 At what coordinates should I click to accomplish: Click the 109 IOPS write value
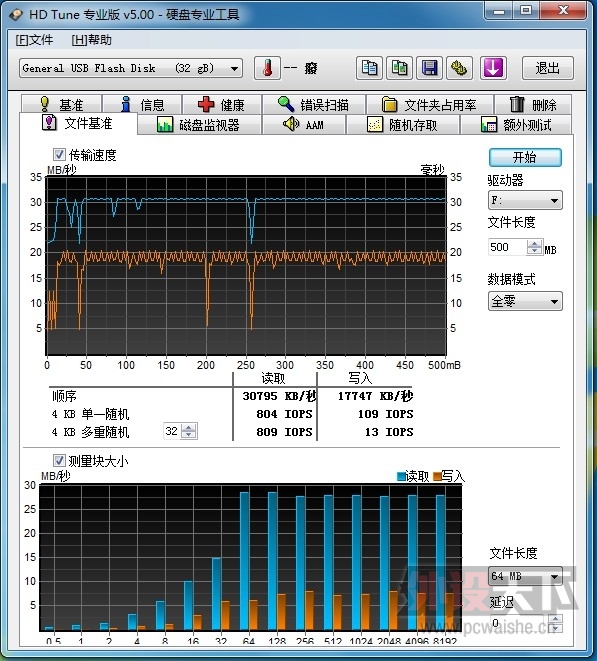[385, 414]
